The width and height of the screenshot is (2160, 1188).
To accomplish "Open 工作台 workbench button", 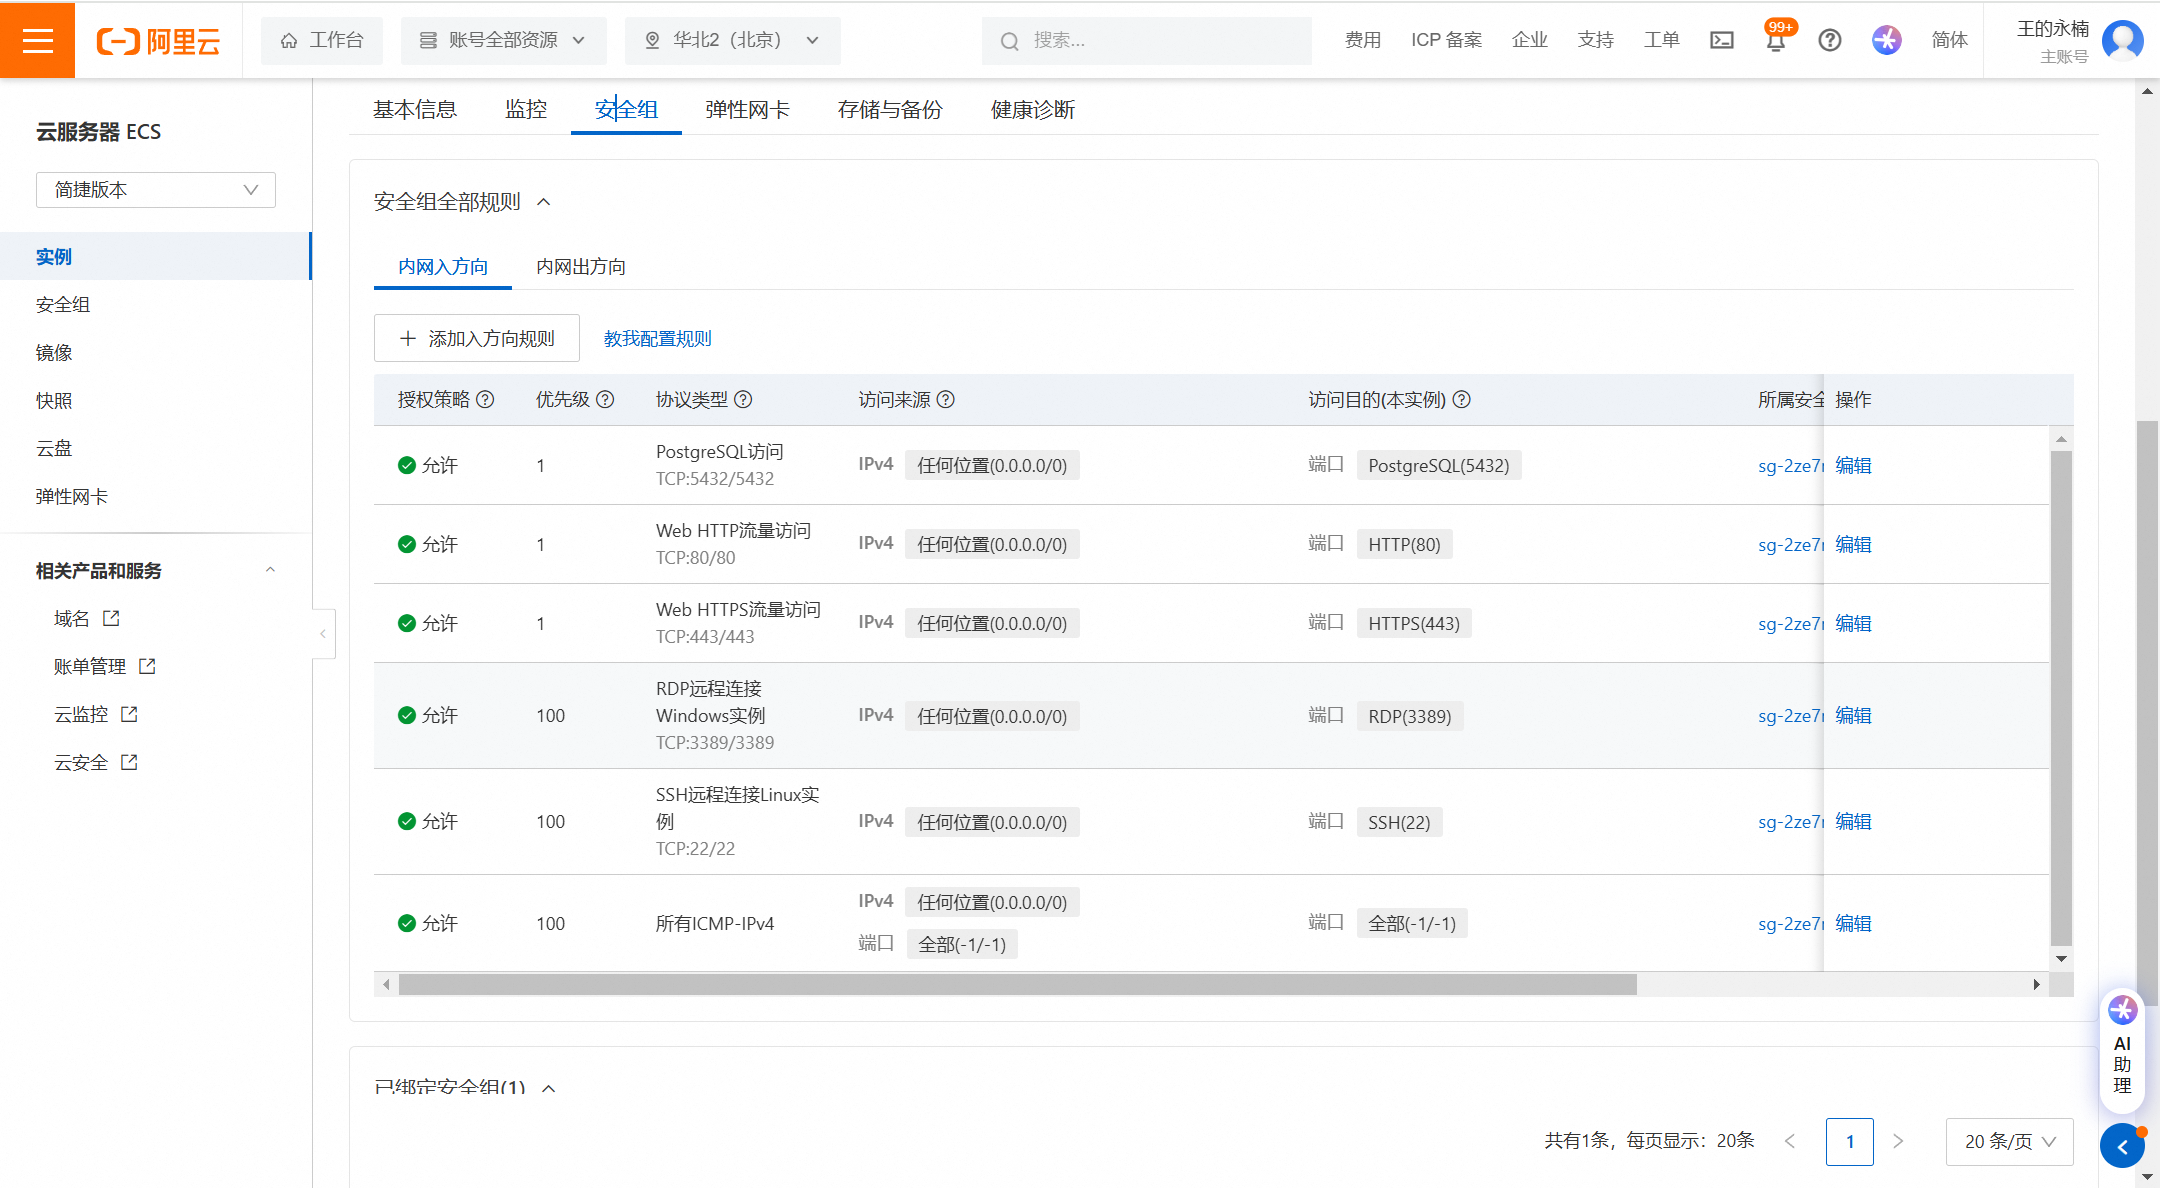I will pyautogui.click(x=322, y=40).
